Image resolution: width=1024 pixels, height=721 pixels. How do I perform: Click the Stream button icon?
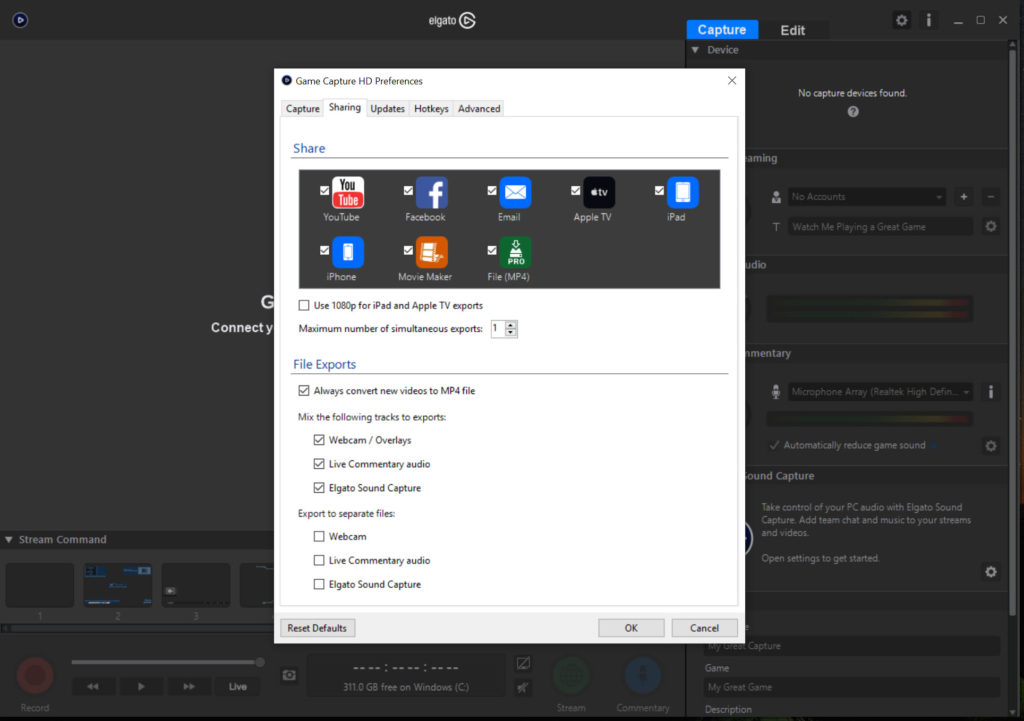571,675
